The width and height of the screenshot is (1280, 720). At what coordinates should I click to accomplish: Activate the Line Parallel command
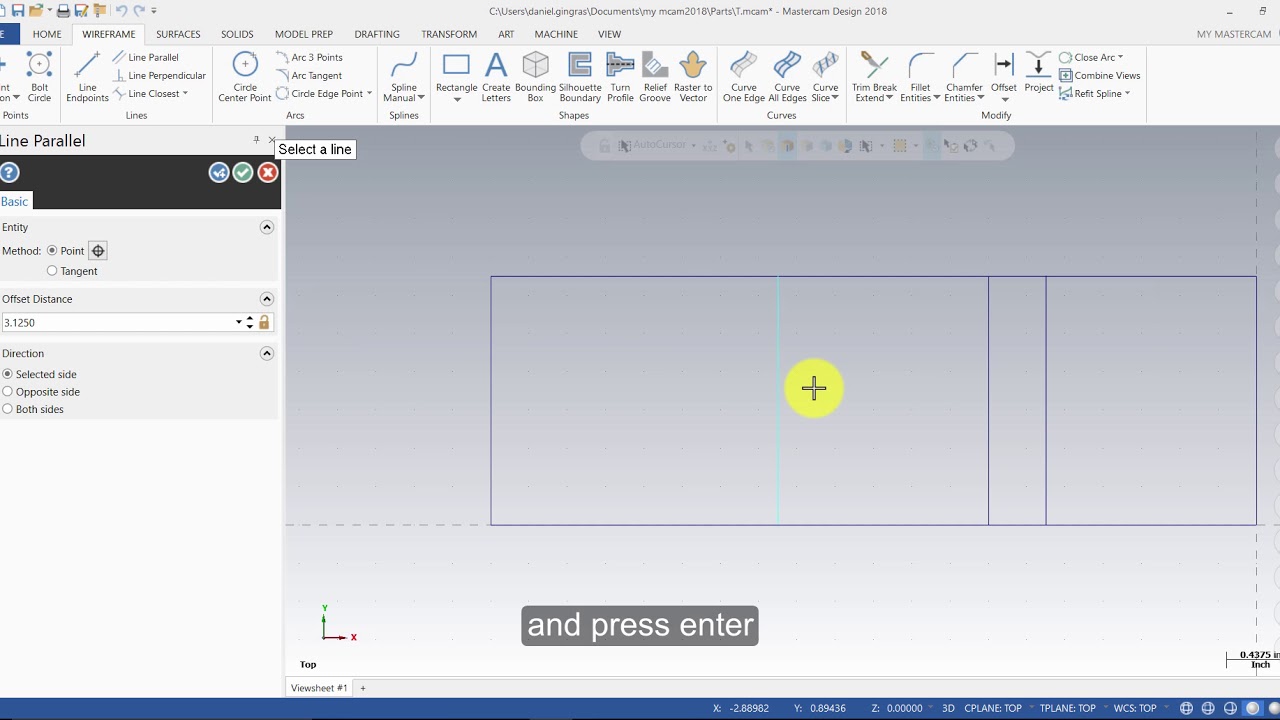coord(146,57)
